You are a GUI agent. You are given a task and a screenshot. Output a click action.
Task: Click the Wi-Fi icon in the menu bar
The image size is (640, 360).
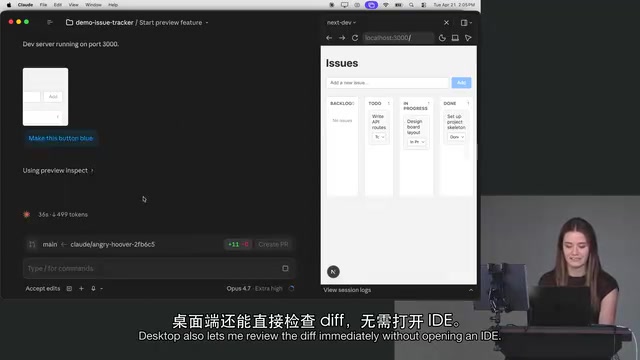[385, 5]
